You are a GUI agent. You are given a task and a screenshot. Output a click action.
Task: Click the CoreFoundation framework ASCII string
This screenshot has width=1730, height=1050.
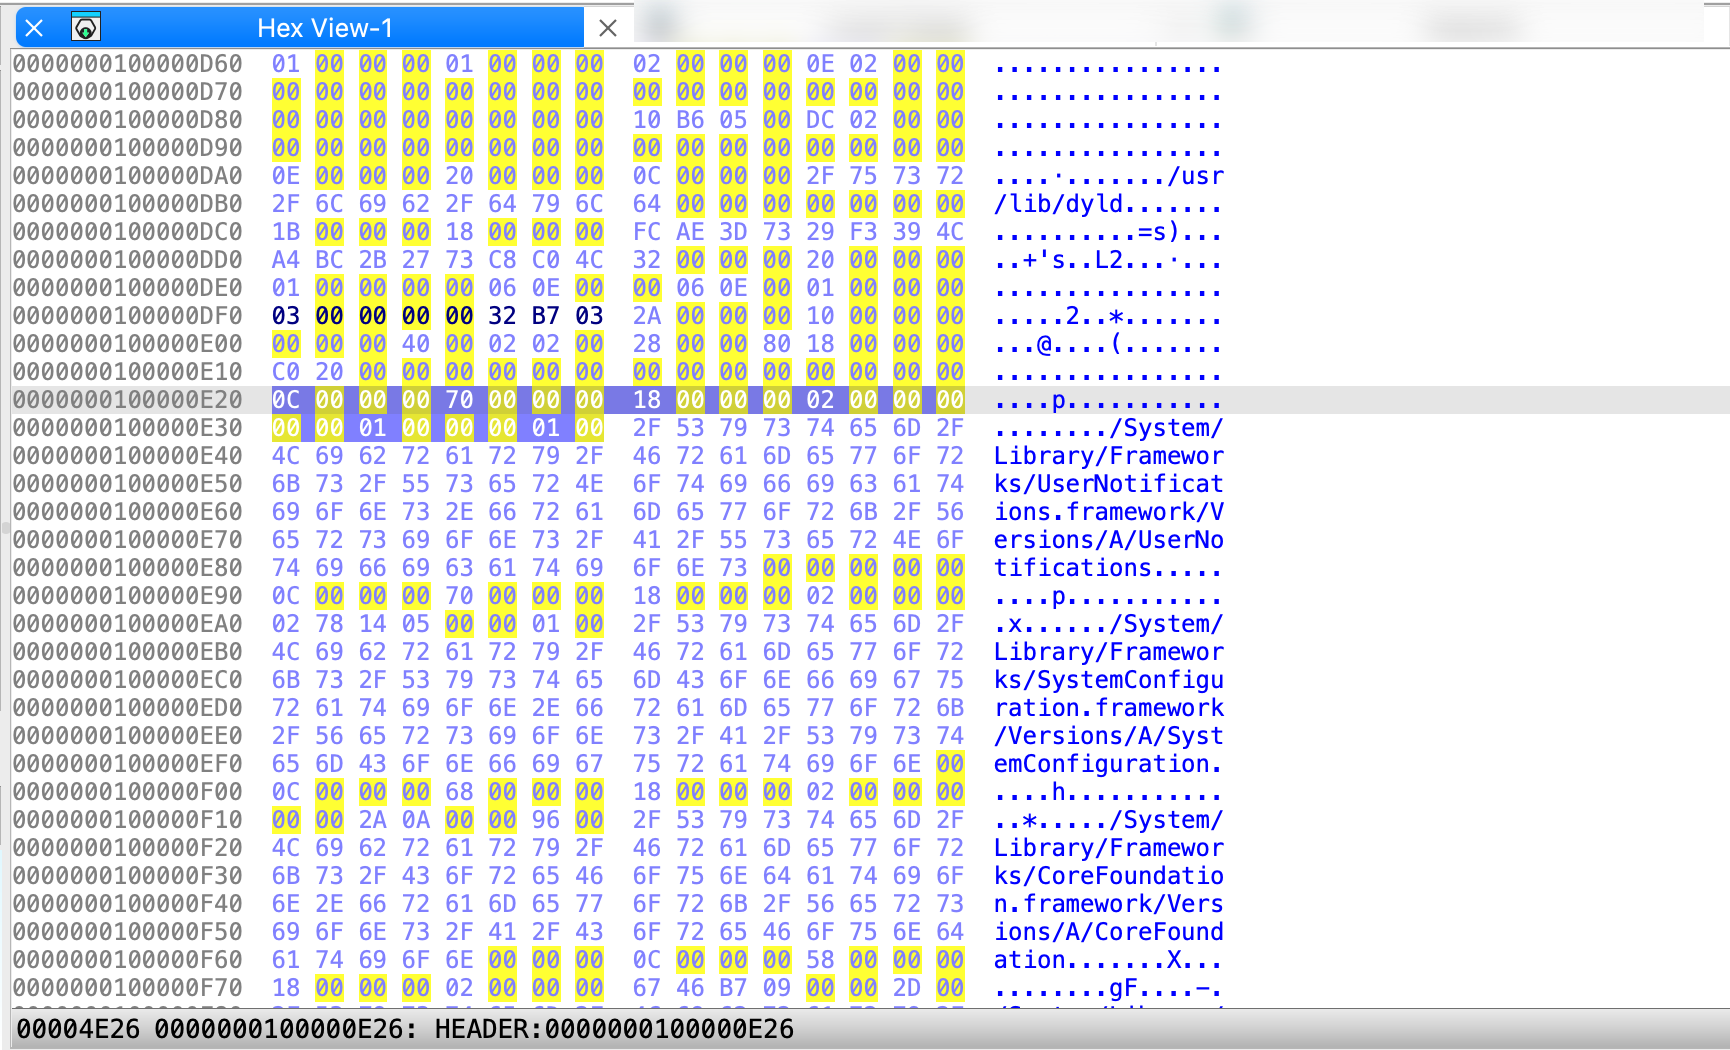click(x=1107, y=875)
